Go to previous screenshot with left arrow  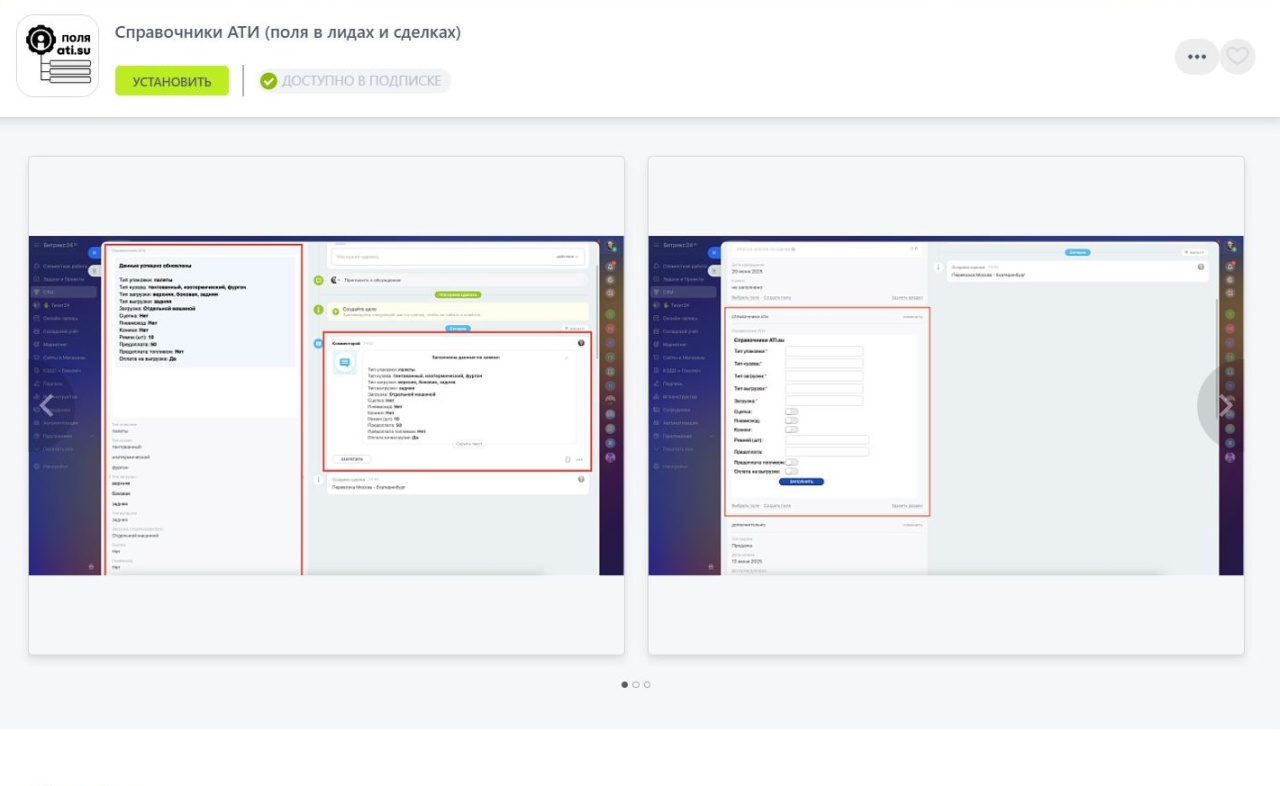(x=46, y=405)
